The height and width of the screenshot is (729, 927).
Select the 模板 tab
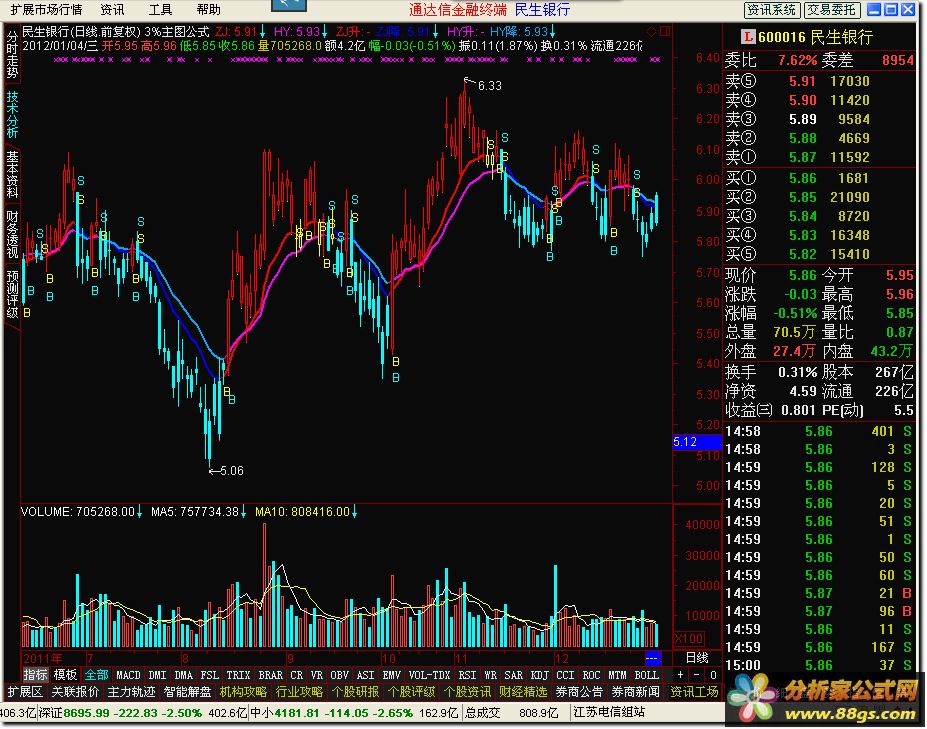pyautogui.click(x=65, y=675)
